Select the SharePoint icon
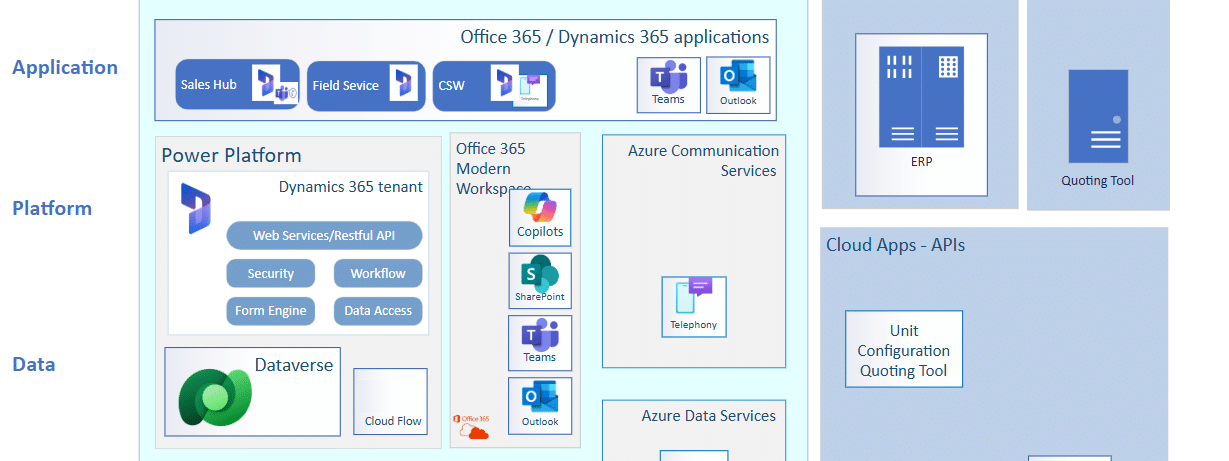The height and width of the screenshot is (461, 1229). point(540,276)
